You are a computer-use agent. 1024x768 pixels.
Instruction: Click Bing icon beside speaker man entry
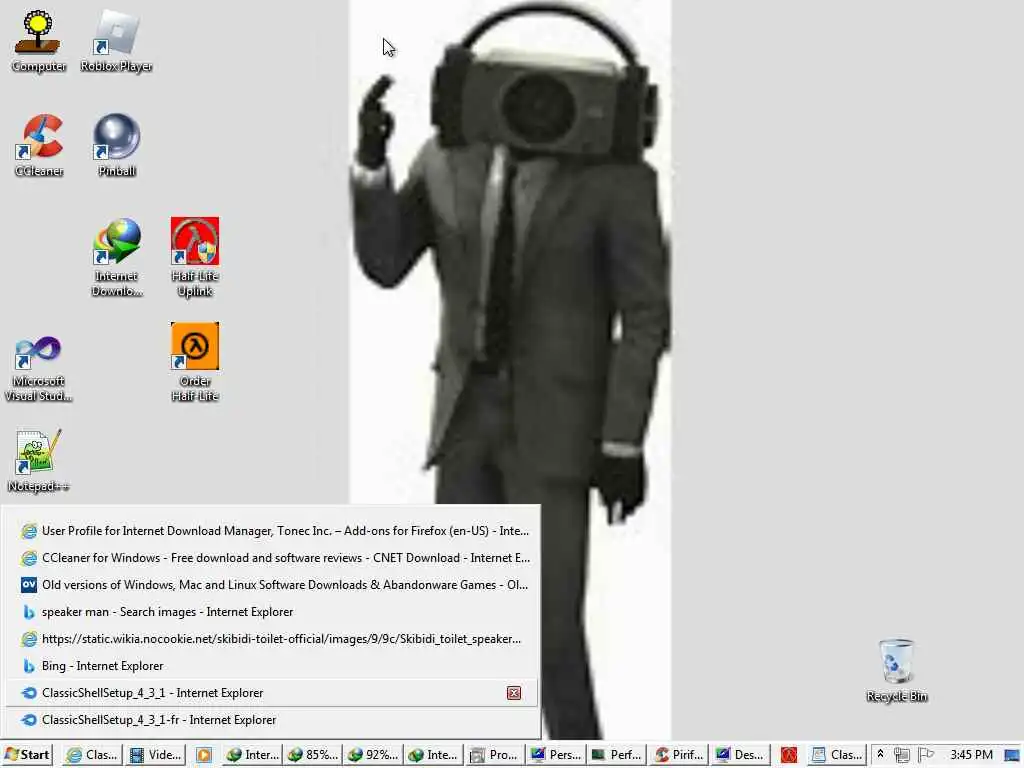(28, 612)
